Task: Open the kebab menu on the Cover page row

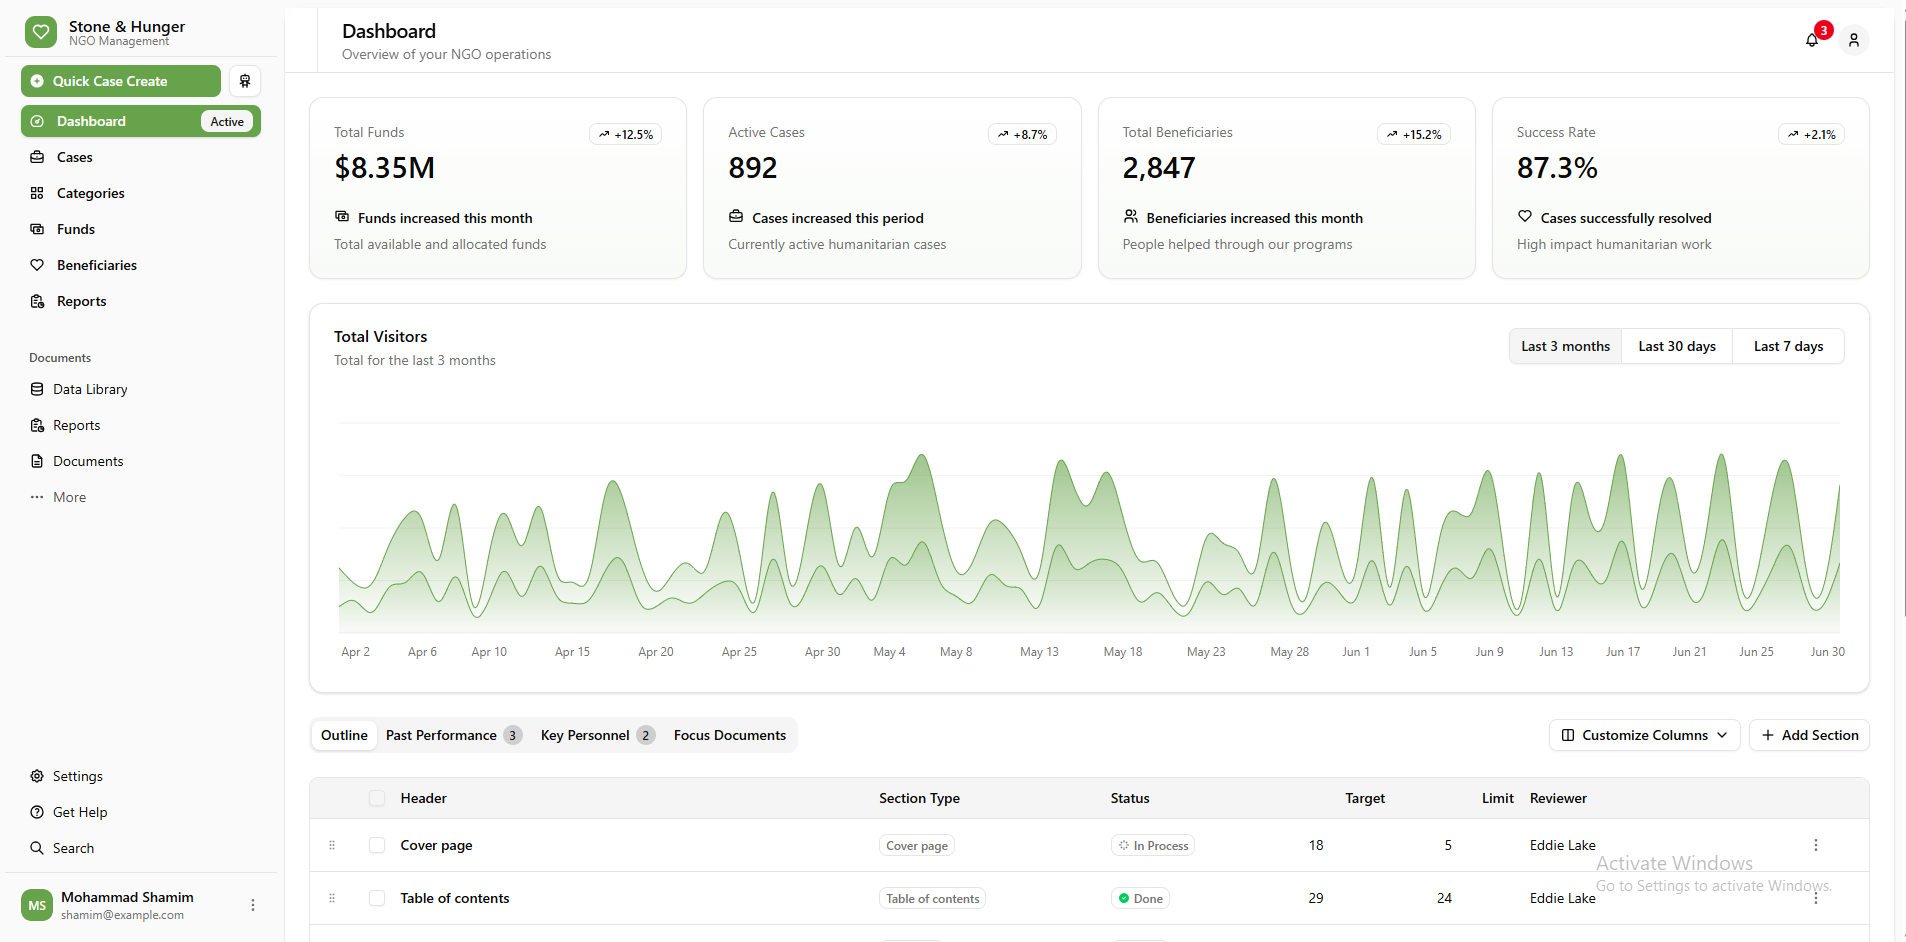Action: [x=1816, y=845]
